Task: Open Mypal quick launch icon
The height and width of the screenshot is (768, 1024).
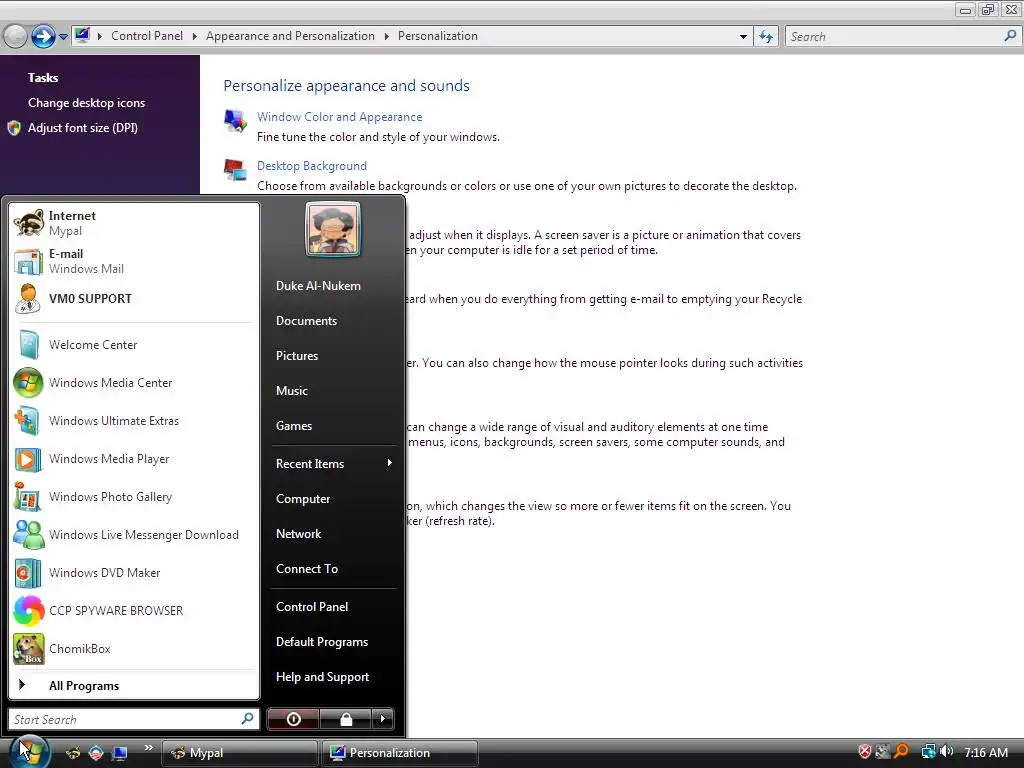Action: (x=73, y=753)
